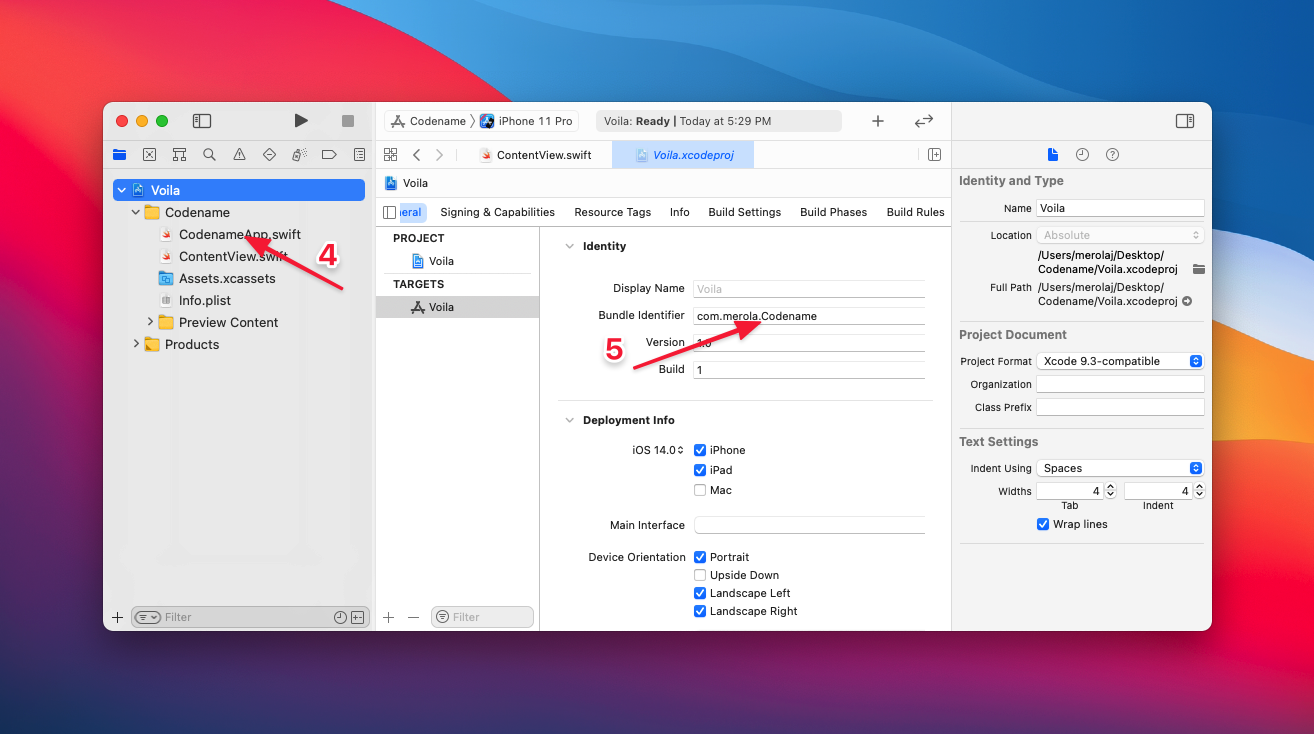The width and height of the screenshot is (1314, 734).
Task: Remove the selected target with minus
Action: [x=413, y=617]
